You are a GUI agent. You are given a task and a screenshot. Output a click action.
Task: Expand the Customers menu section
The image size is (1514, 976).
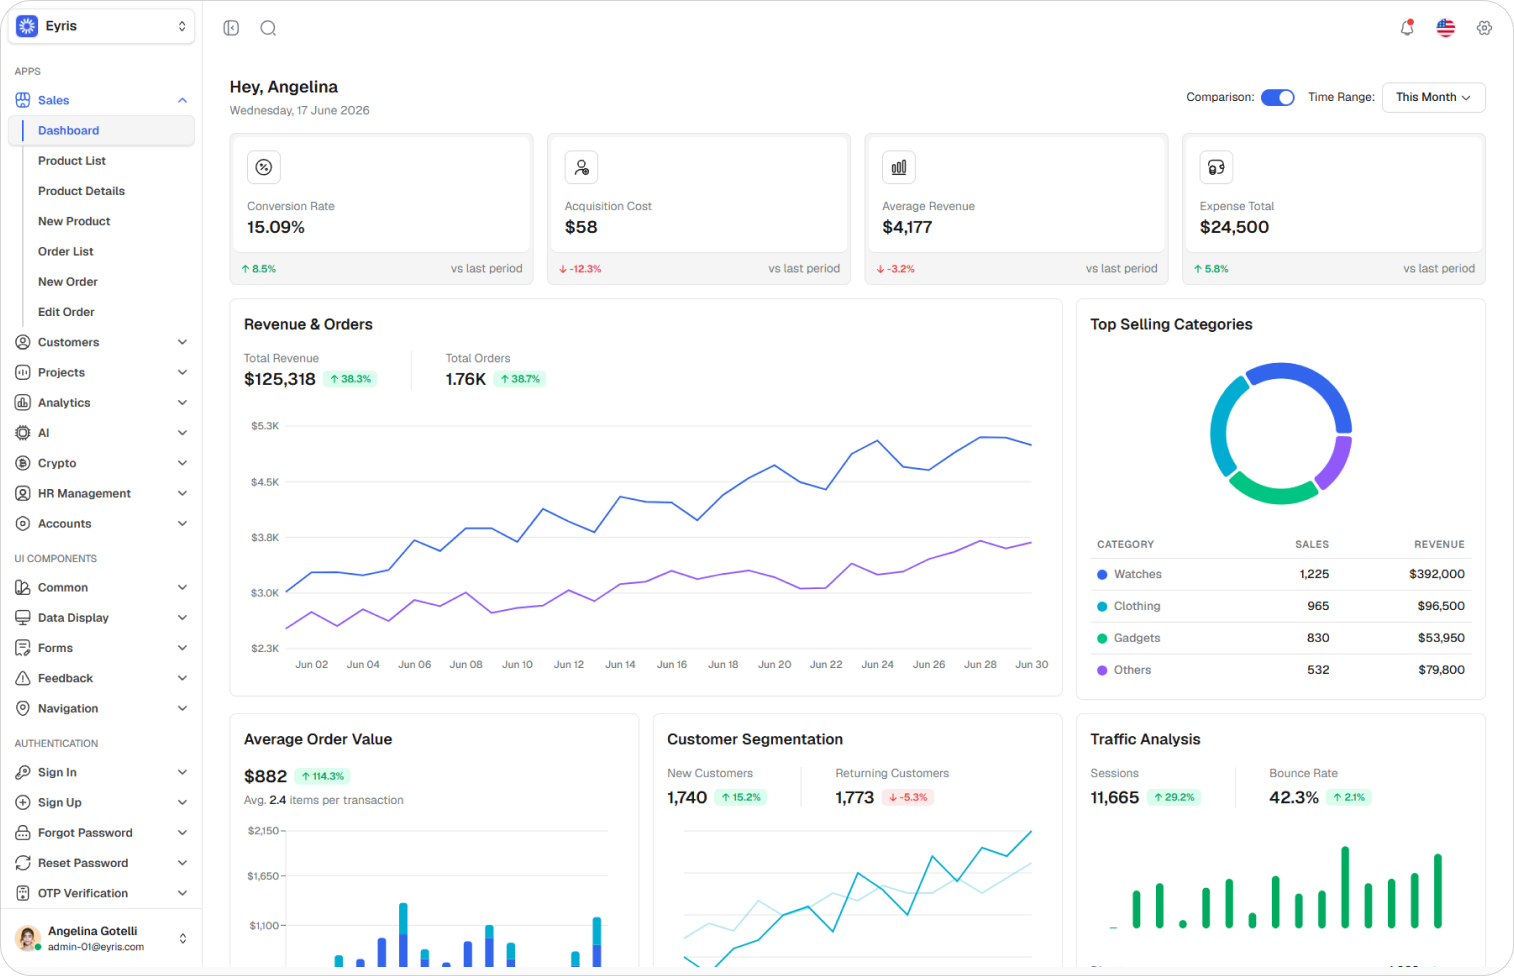coord(101,342)
